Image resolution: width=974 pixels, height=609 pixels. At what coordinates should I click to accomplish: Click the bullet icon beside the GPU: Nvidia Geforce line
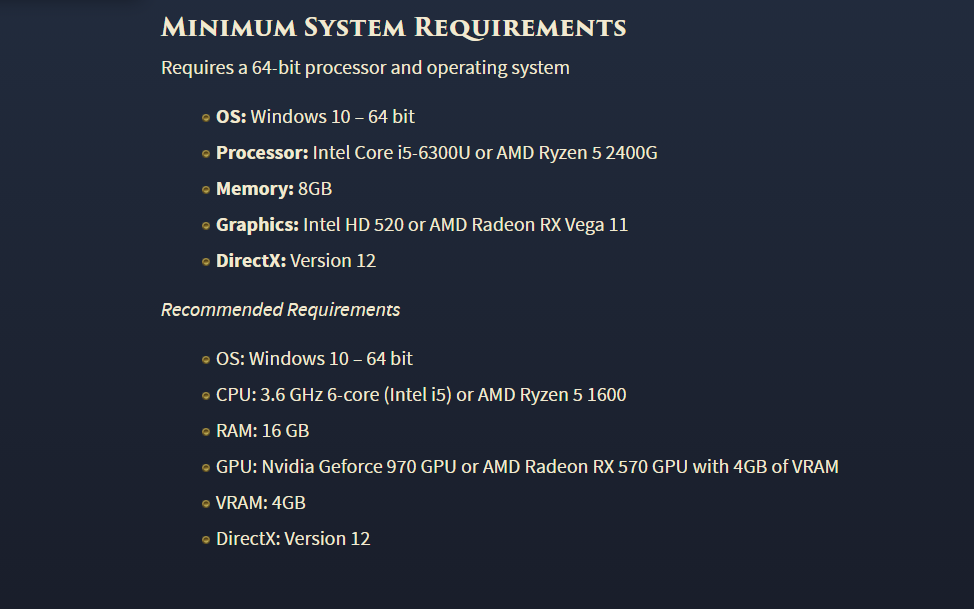[x=206, y=468]
